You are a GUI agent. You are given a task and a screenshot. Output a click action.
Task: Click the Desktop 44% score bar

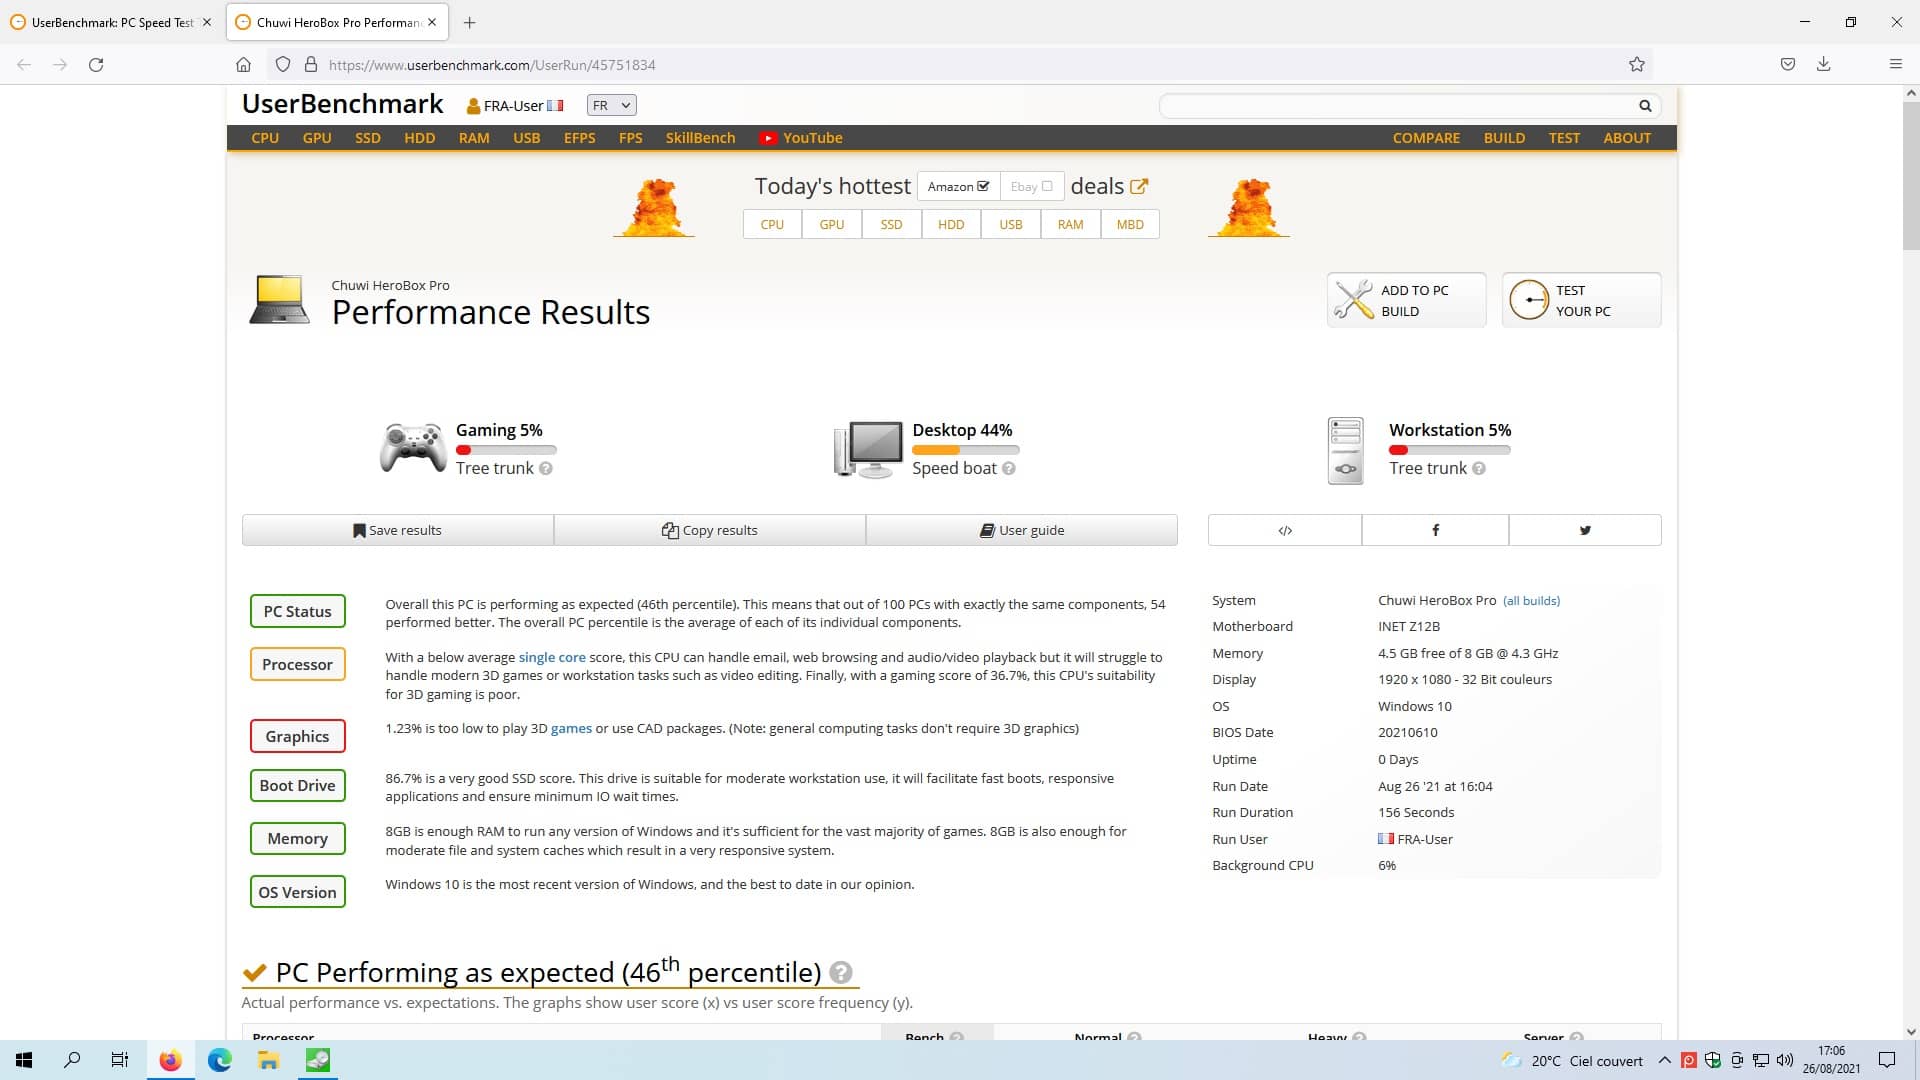point(965,450)
